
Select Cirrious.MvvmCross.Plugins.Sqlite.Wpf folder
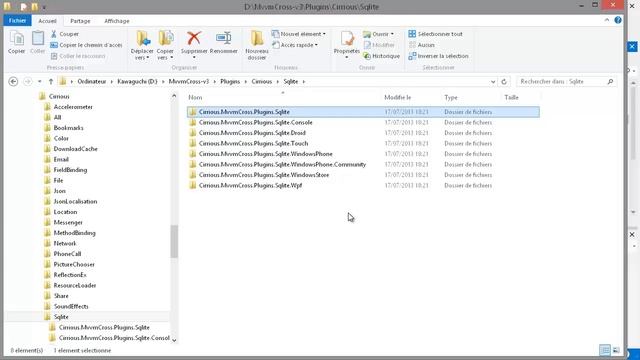coord(363,186)
